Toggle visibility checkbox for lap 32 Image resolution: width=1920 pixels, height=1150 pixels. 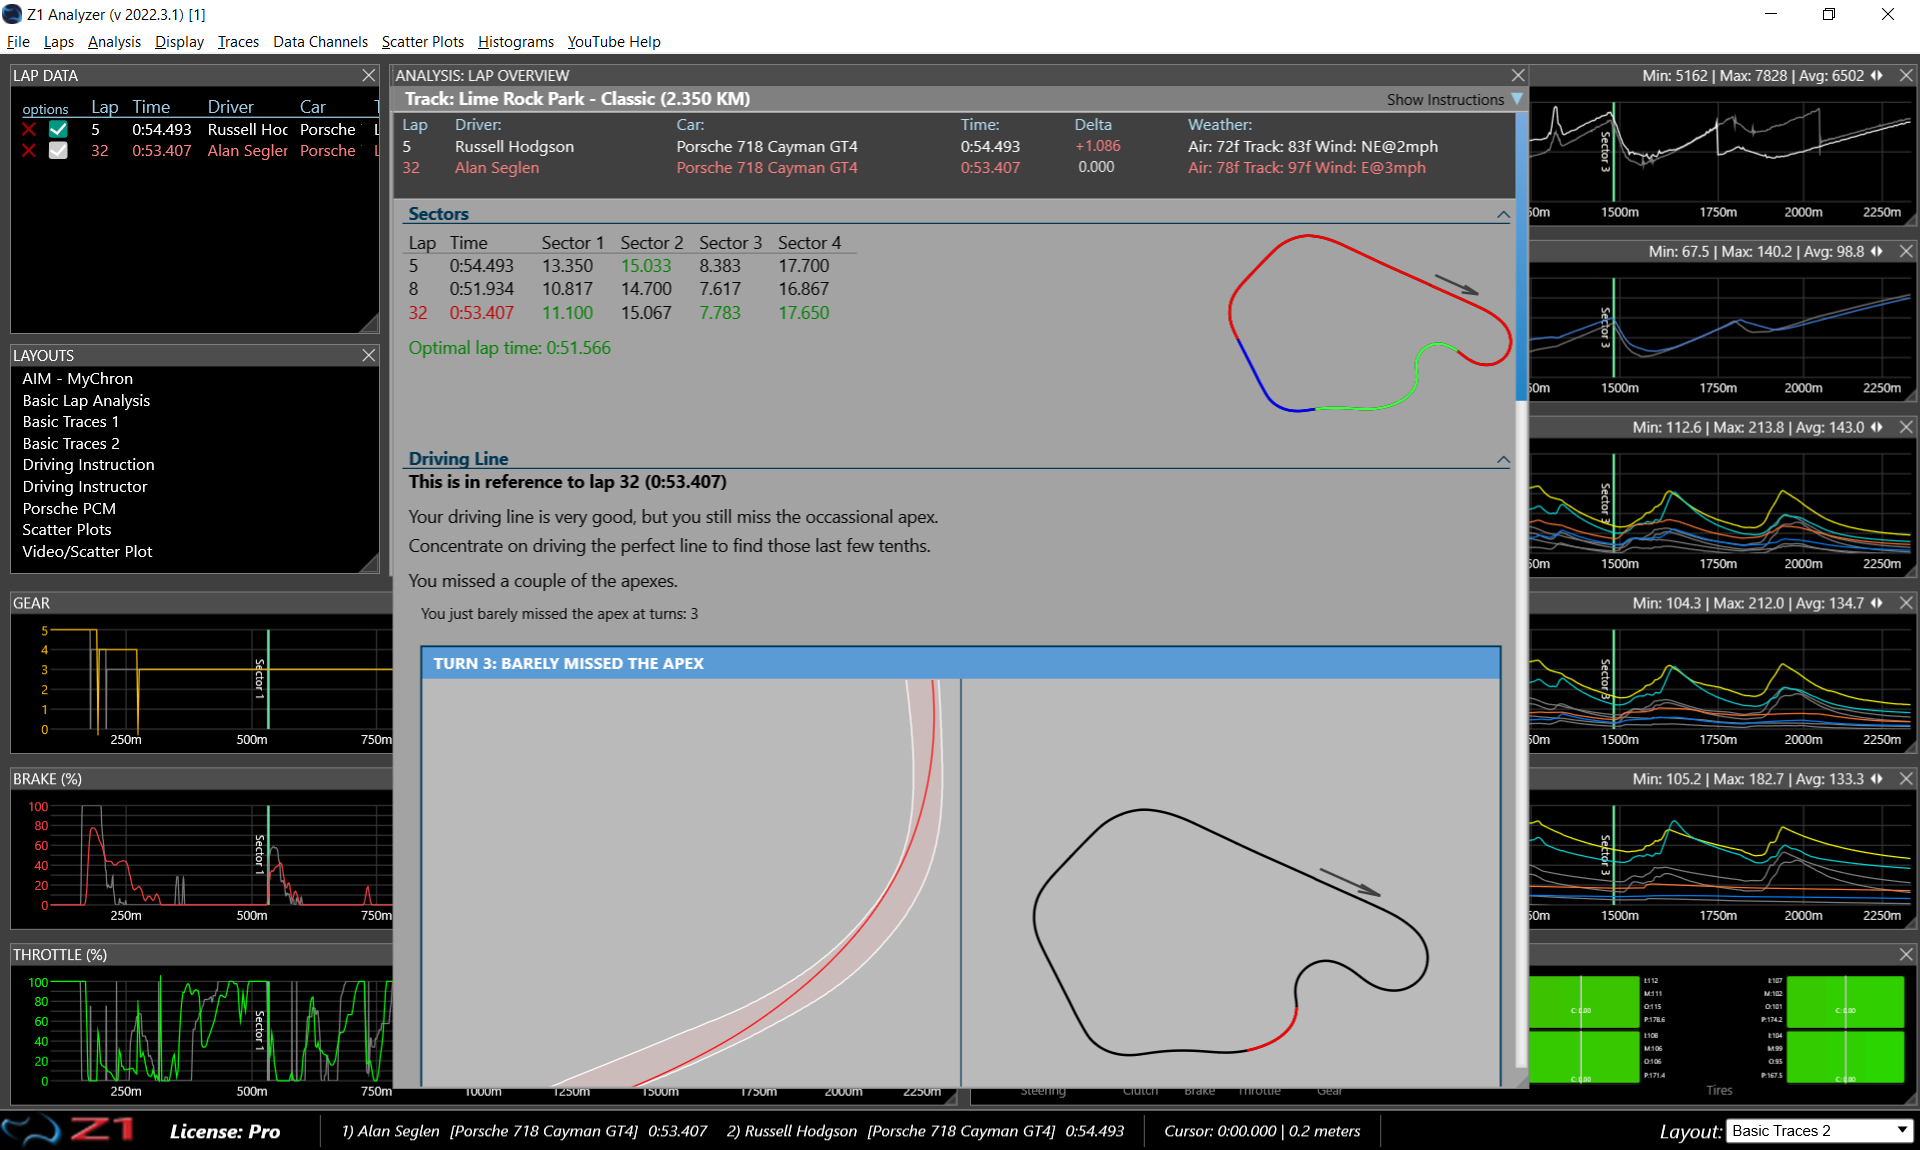pyautogui.click(x=58, y=151)
